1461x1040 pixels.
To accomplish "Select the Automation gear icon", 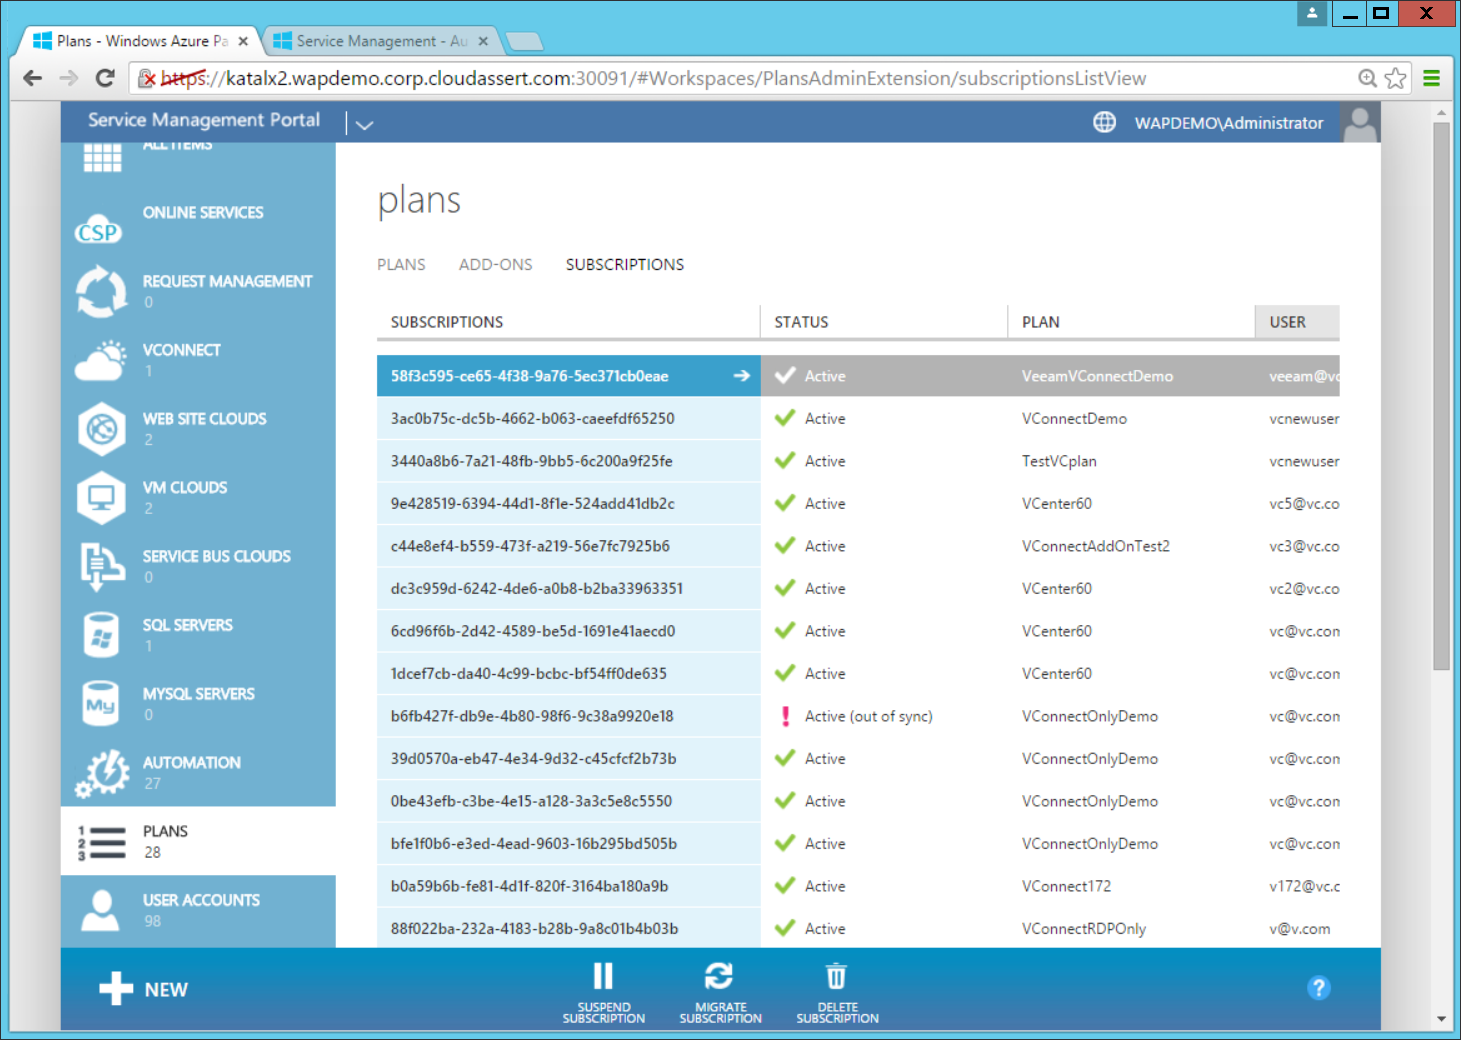I will click(102, 773).
